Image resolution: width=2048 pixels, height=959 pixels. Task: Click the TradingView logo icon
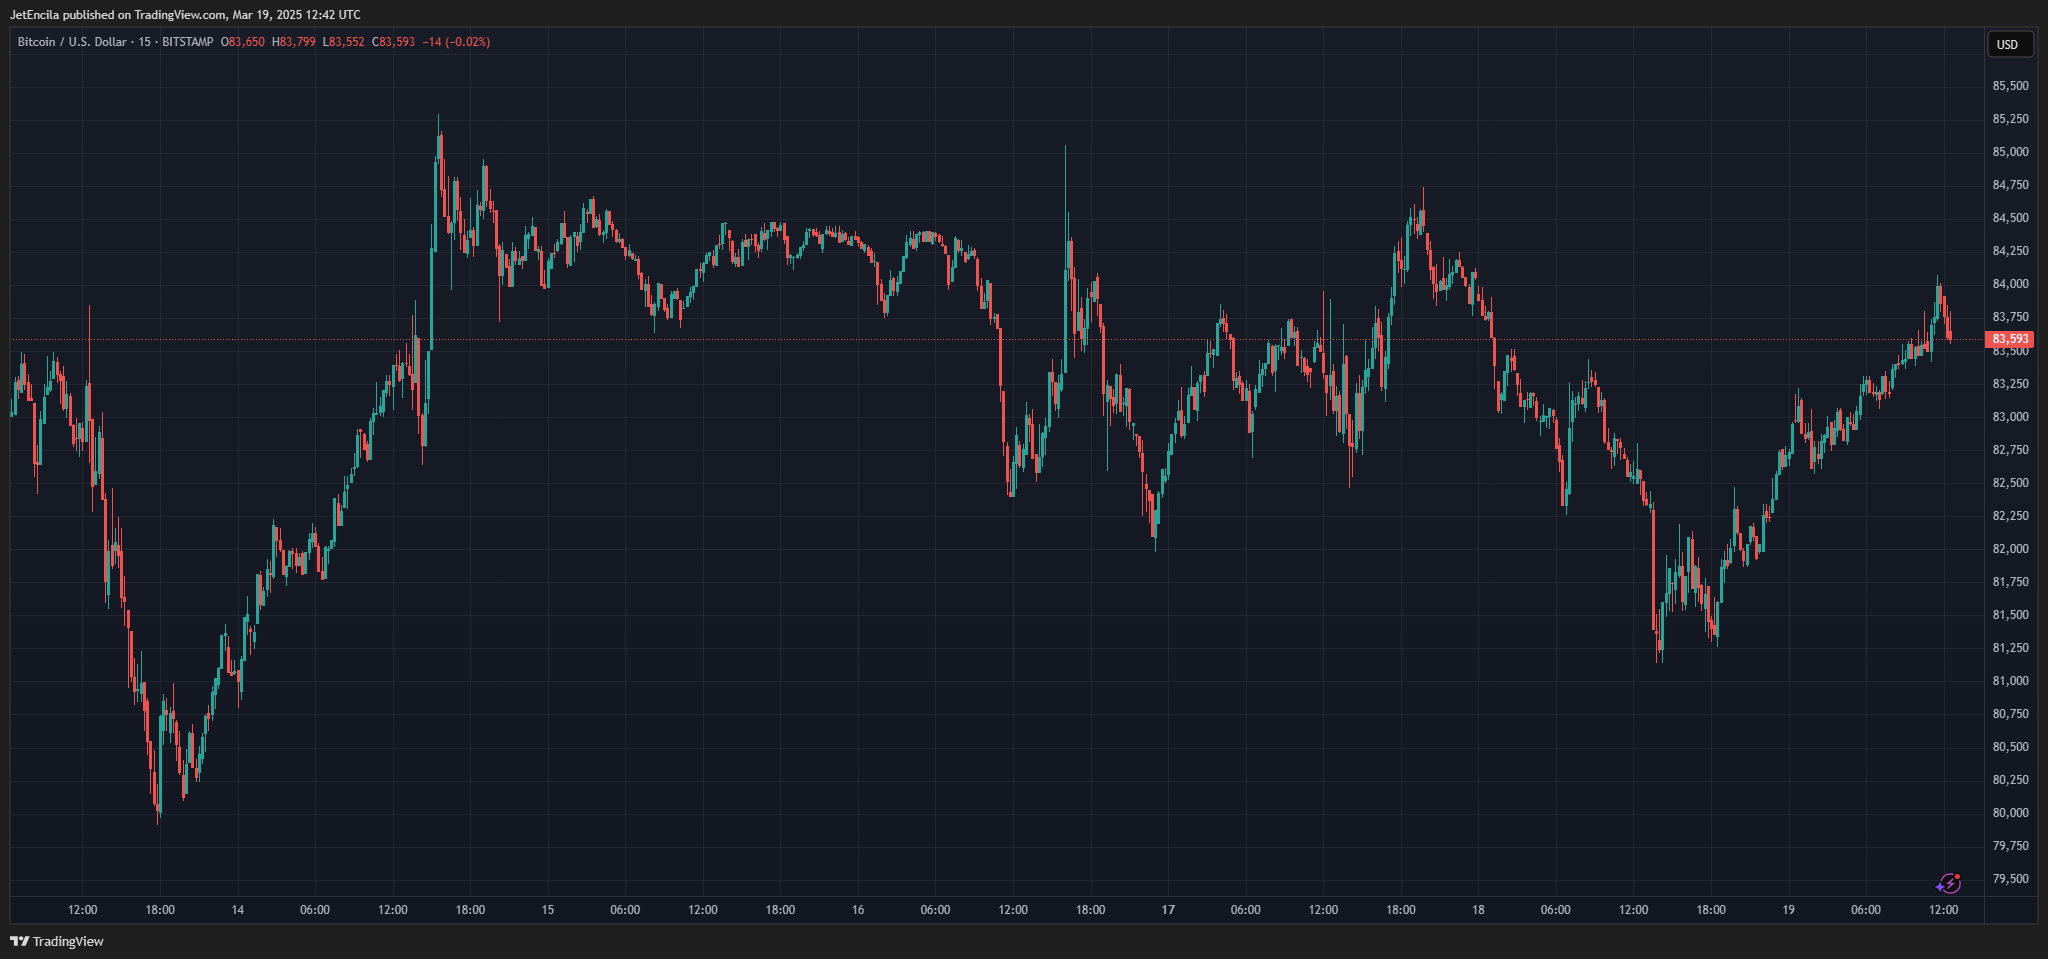click(x=19, y=941)
